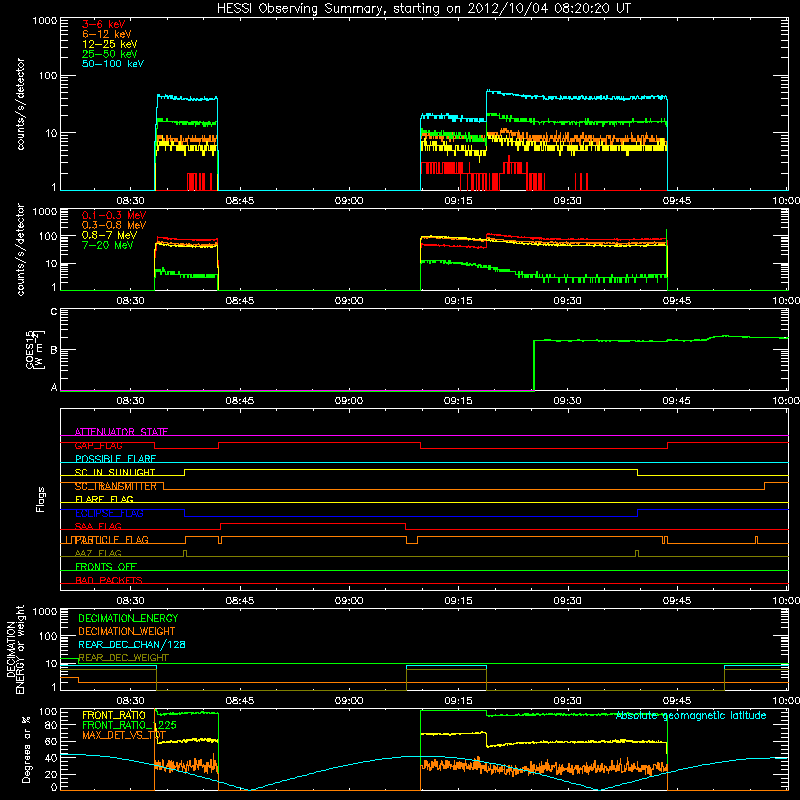Image resolution: width=800 pixels, height=800 pixels.
Task: Click the SC_IN_SUNLIGHT flag label
Action: click(x=115, y=472)
